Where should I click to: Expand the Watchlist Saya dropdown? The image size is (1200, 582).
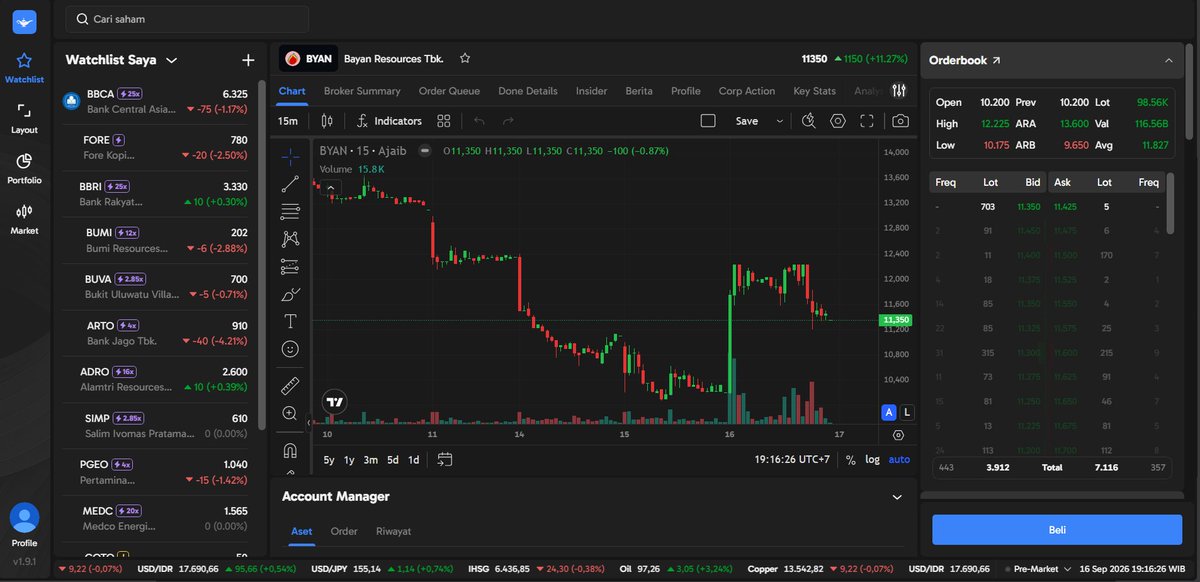click(x=172, y=60)
